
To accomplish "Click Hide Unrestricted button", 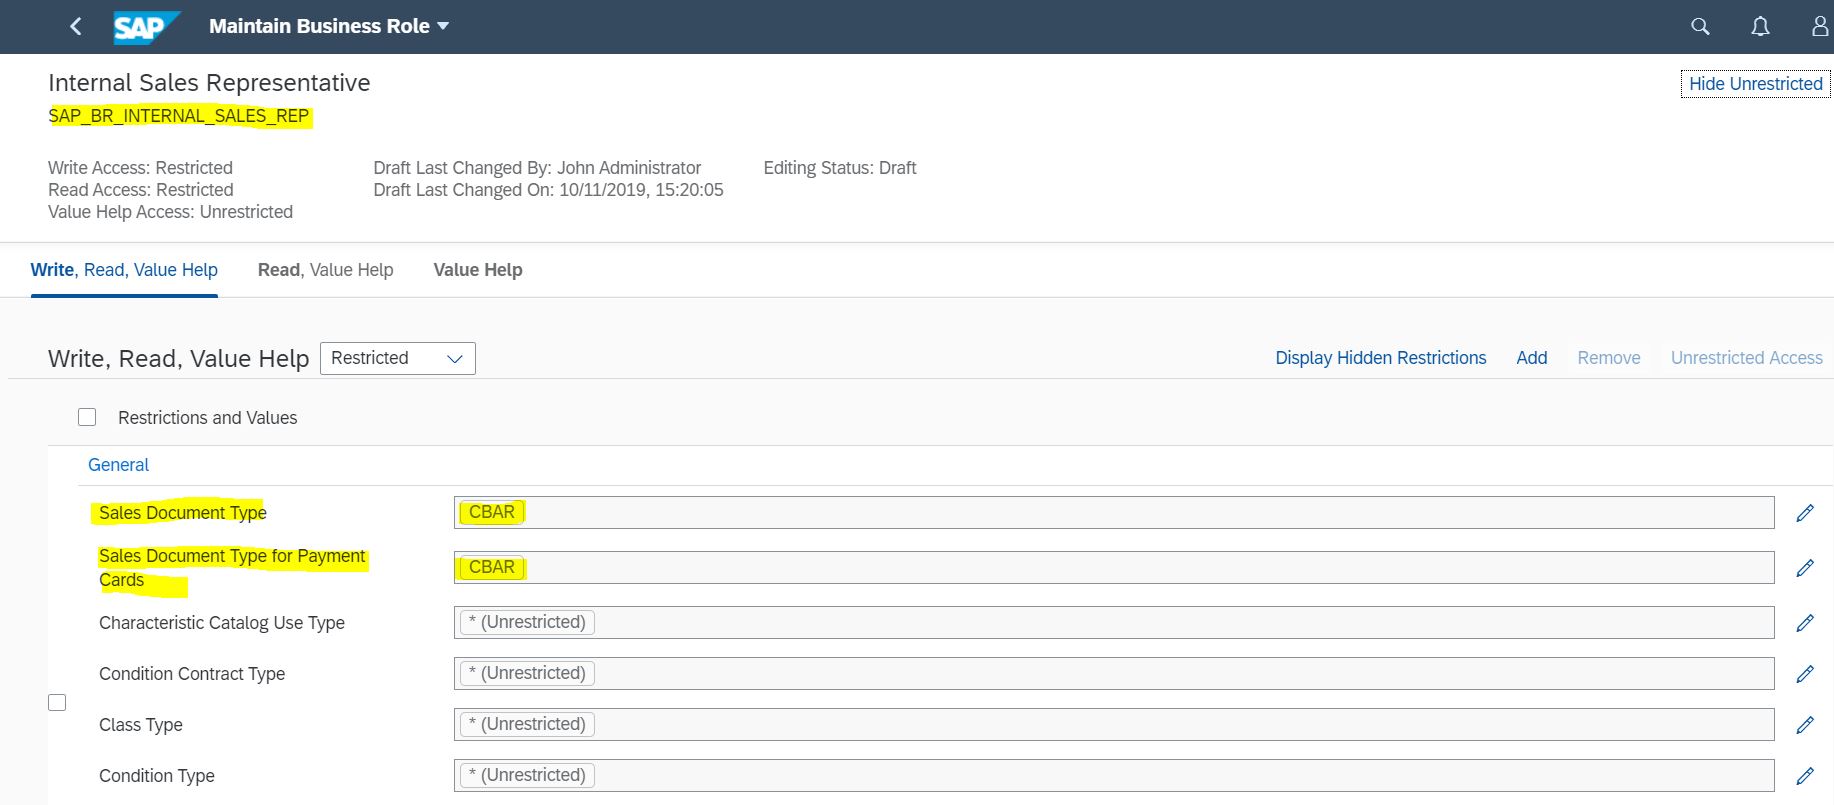I will [x=1755, y=84].
